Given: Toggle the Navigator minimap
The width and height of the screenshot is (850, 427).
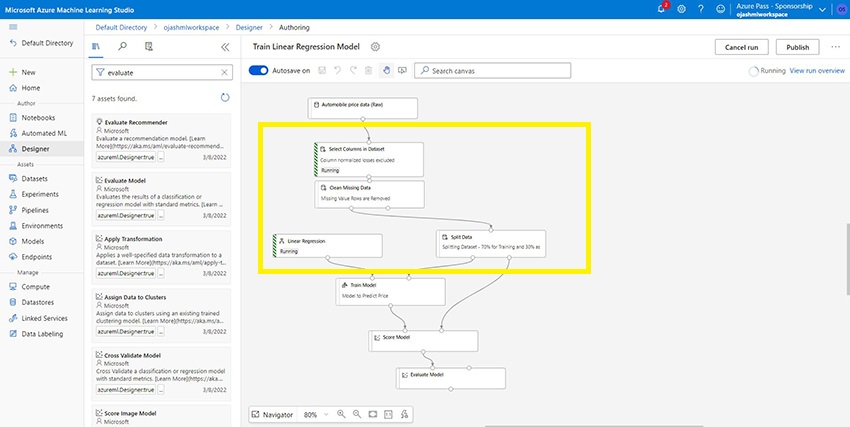Looking at the screenshot, I should pyautogui.click(x=273, y=415).
